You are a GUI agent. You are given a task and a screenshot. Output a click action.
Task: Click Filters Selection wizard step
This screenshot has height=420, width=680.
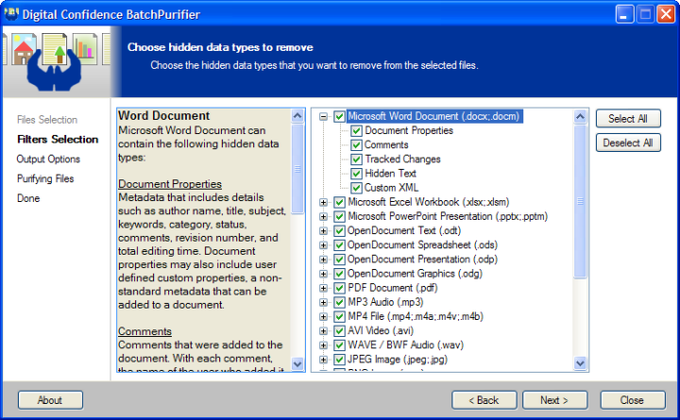(x=58, y=139)
